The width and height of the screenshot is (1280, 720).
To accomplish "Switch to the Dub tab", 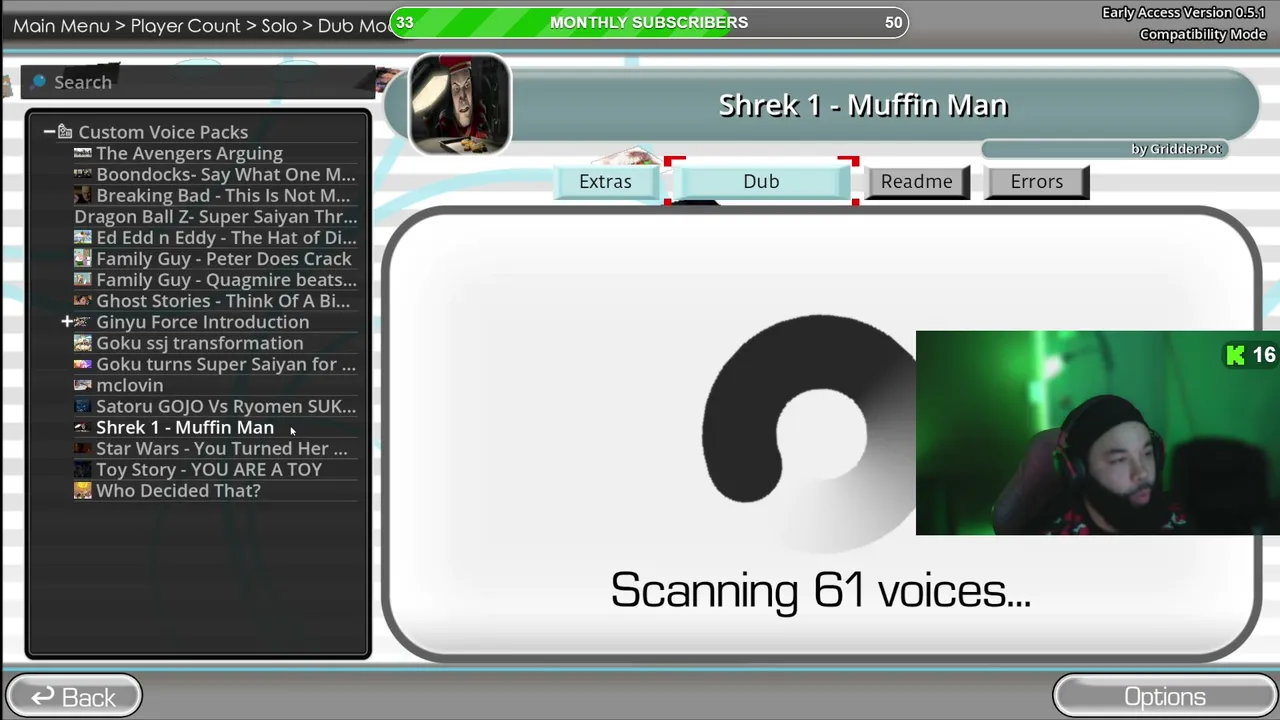I will (761, 181).
